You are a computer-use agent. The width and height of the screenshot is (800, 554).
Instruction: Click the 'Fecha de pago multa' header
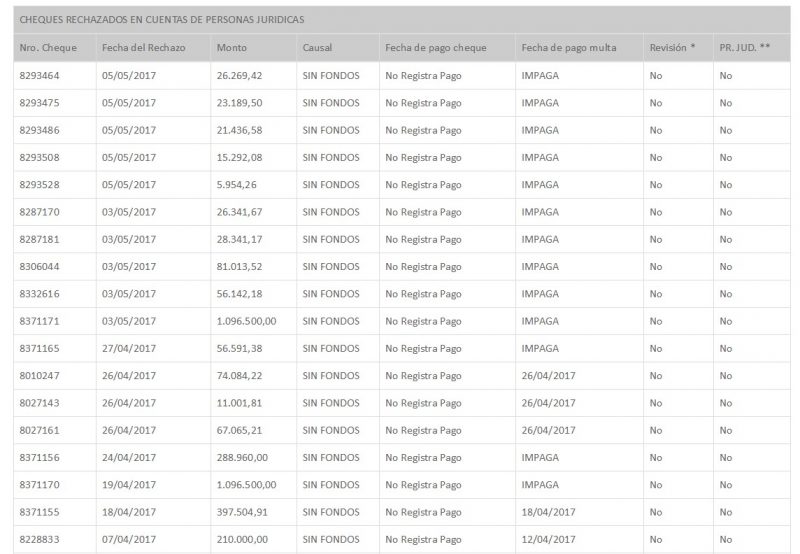pyautogui.click(x=568, y=47)
